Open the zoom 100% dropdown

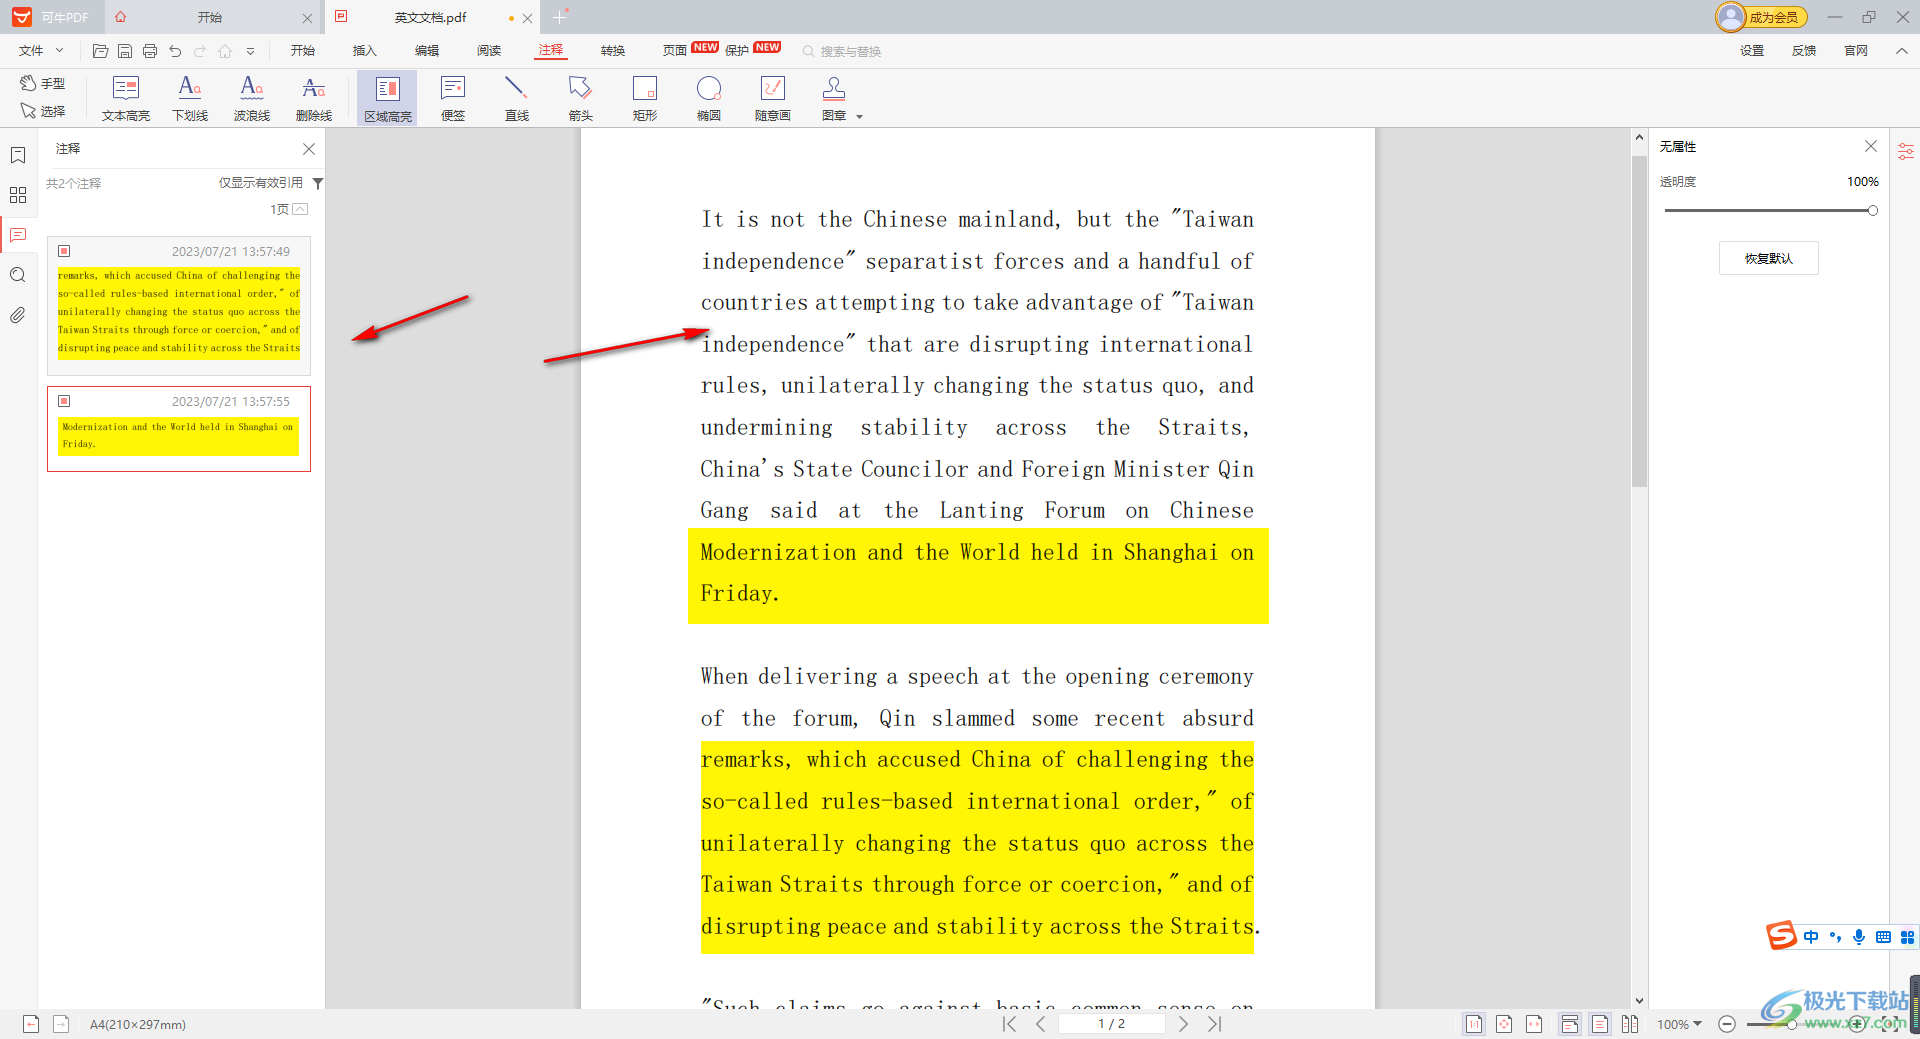point(1680,1024)
